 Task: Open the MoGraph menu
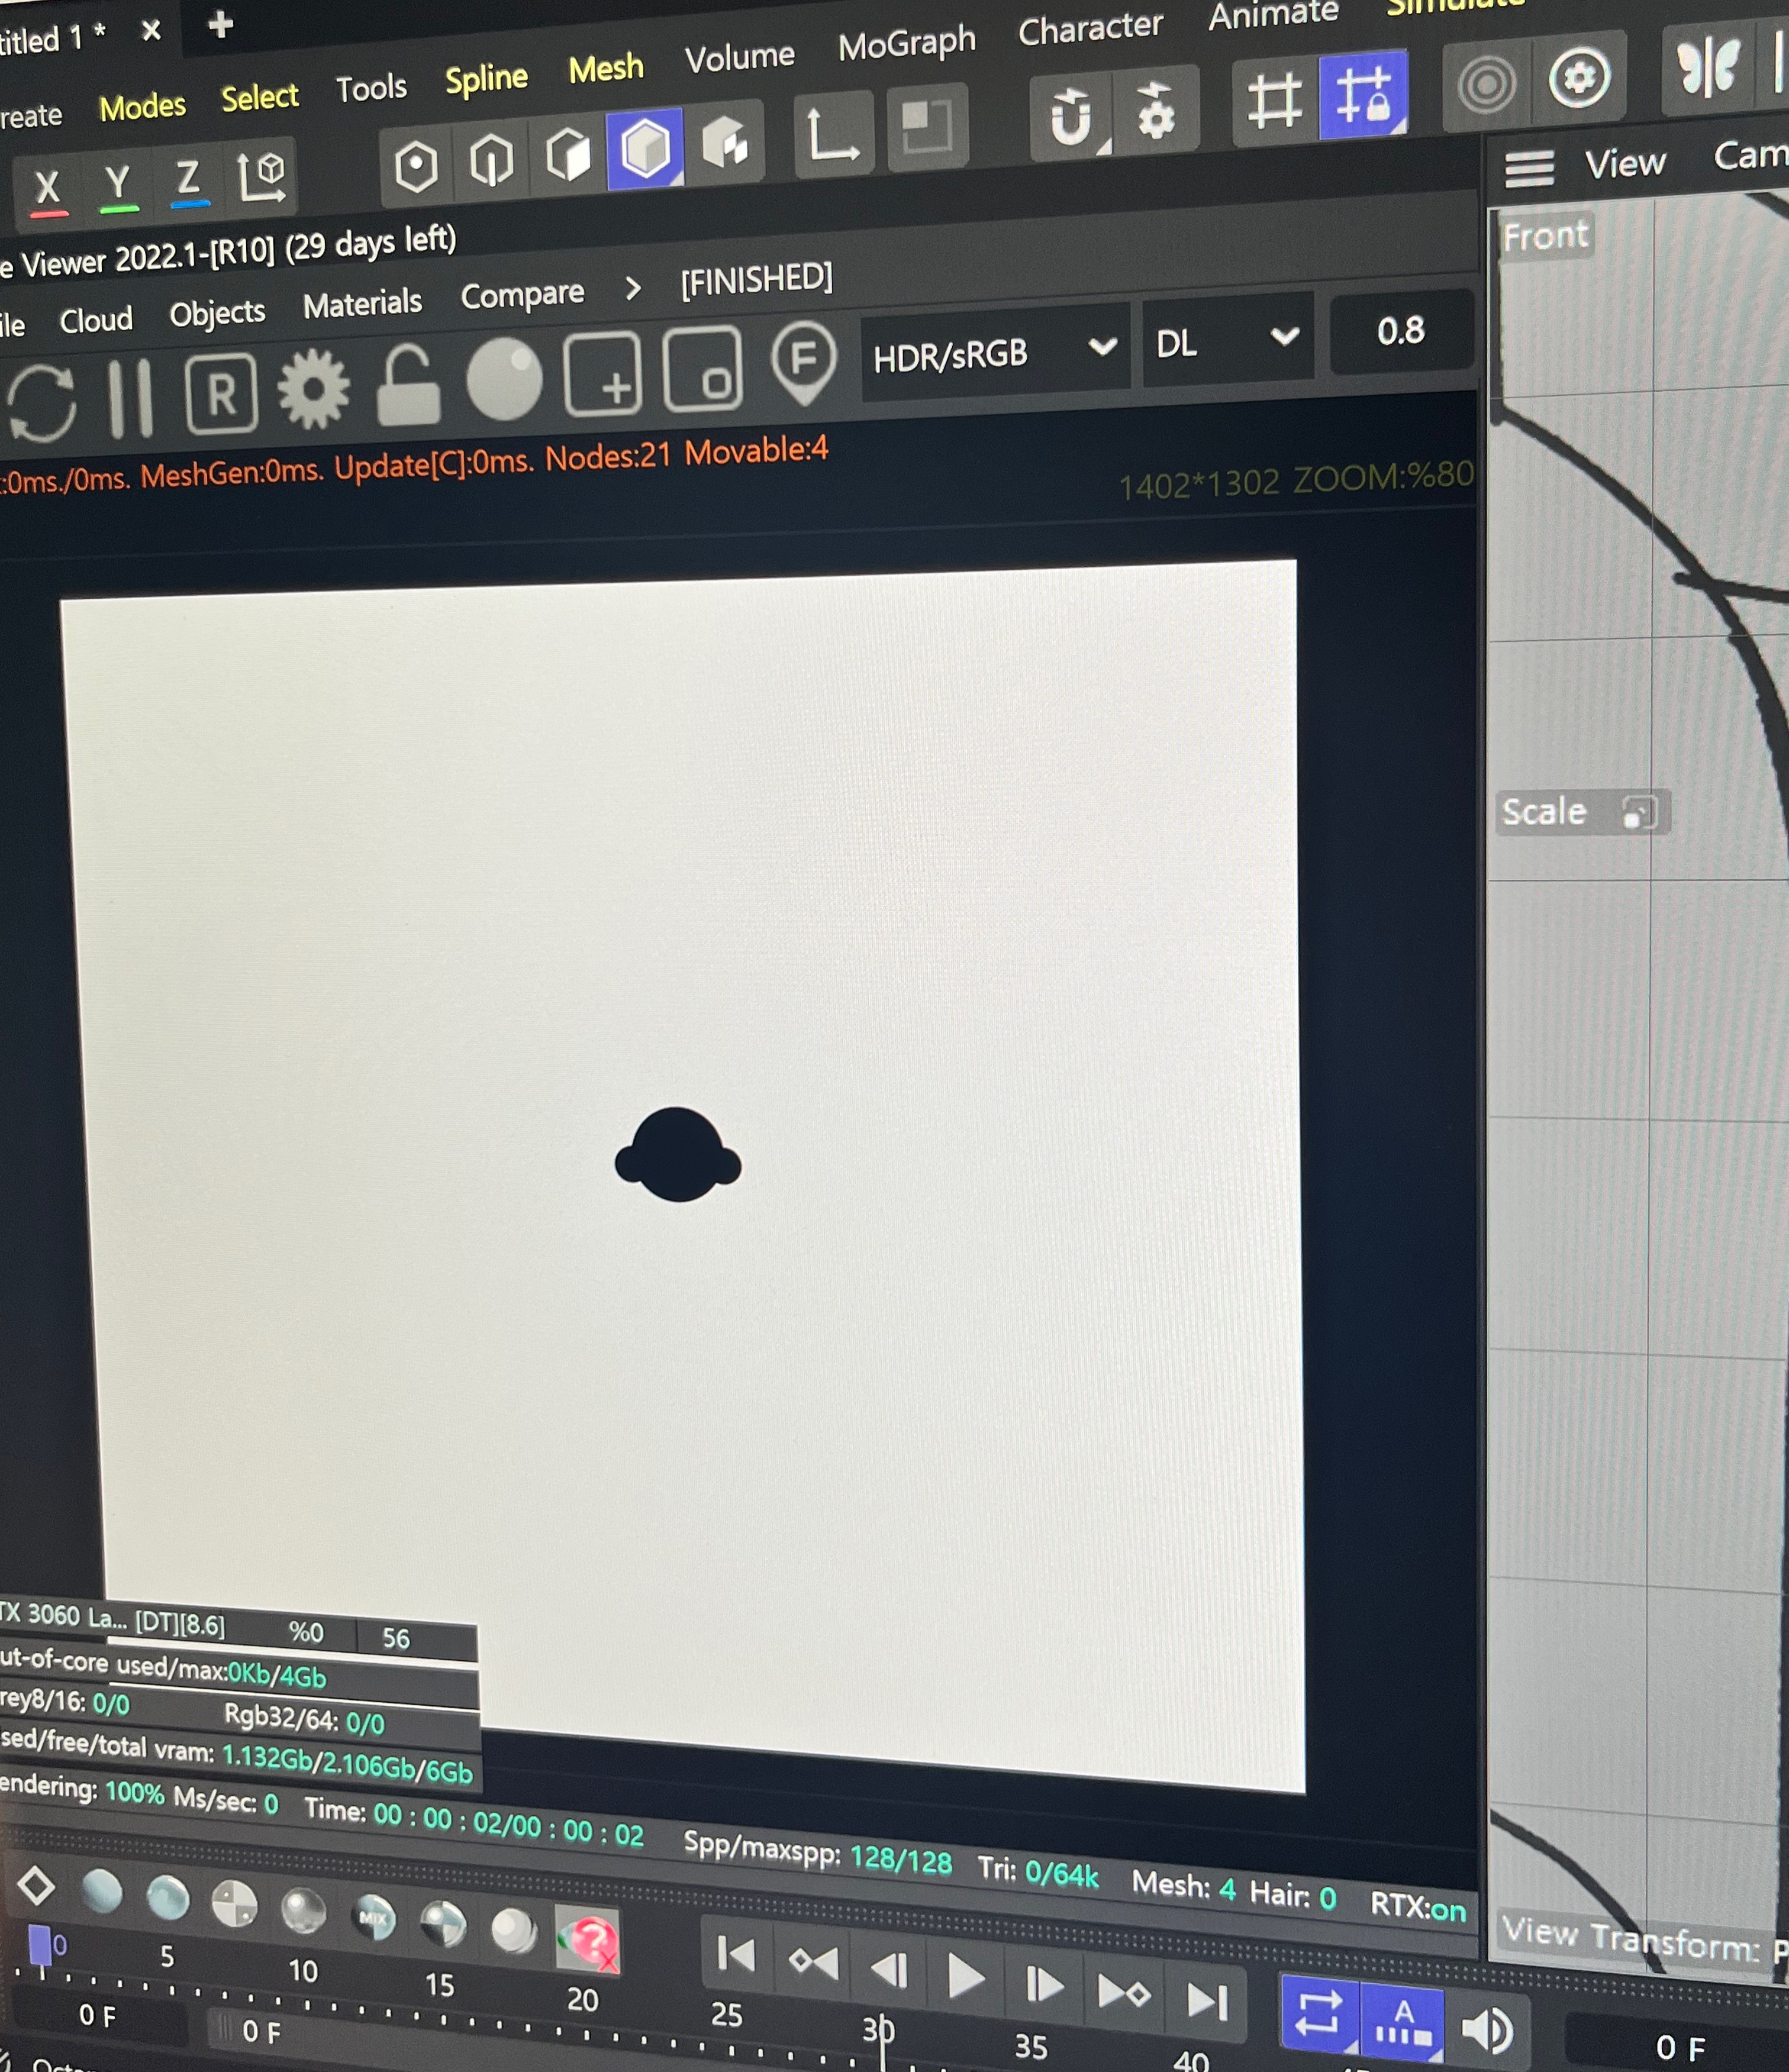[x=907, y=44]
